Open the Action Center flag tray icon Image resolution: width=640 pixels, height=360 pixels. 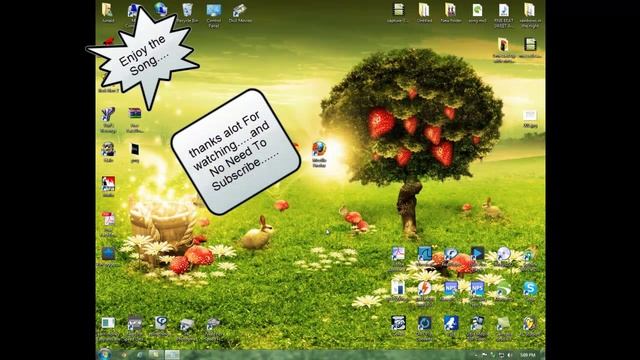tap(484, 355)
